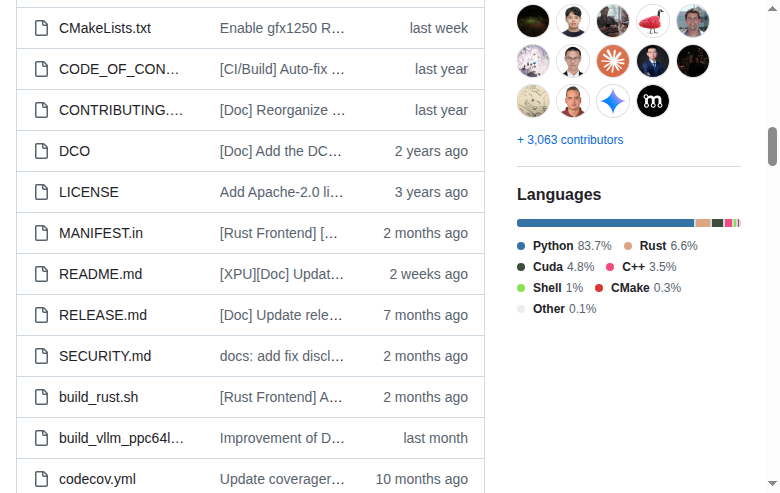This screenshot has height=493, width=780.
Task: Open the CODE_OF_CON… file
Action: pos(119,69)
